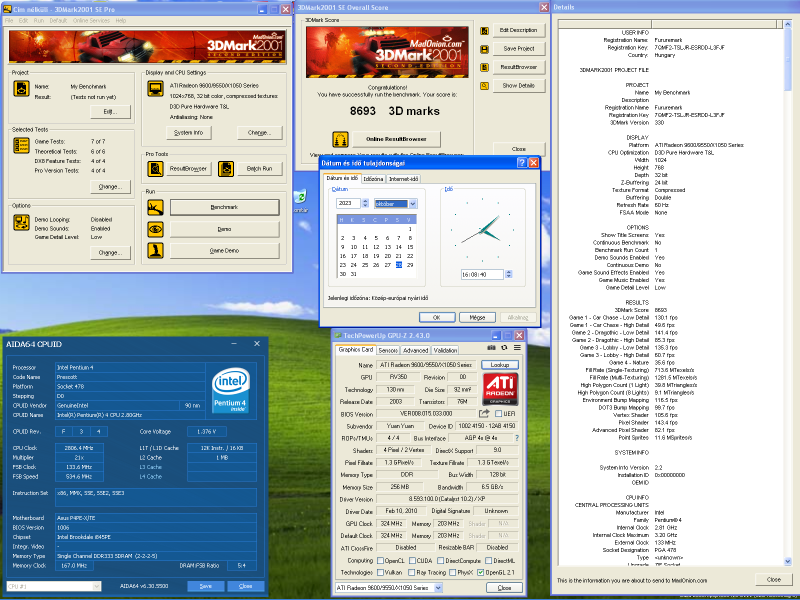
Task: Click the icon next to ResultBrowser in Overall Score
Action: point(485,67)
